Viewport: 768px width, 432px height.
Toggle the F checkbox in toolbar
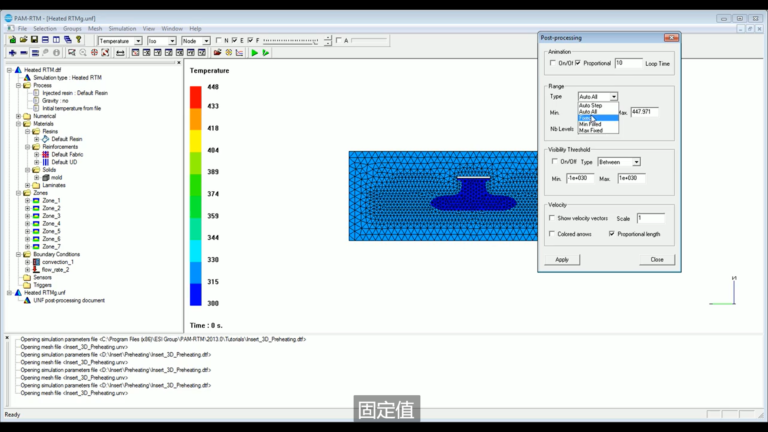pos(250,40)
